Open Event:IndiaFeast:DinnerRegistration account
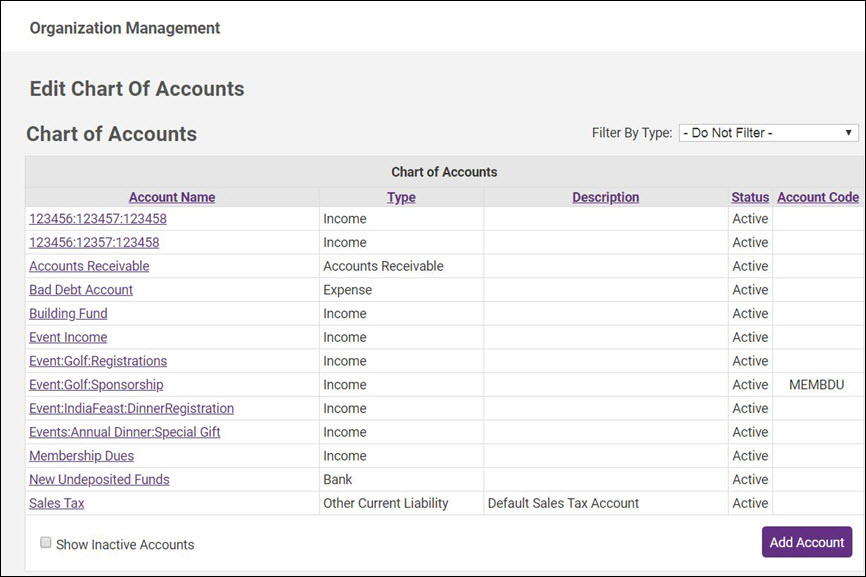 pyautogui.click(x=131, y=408)
